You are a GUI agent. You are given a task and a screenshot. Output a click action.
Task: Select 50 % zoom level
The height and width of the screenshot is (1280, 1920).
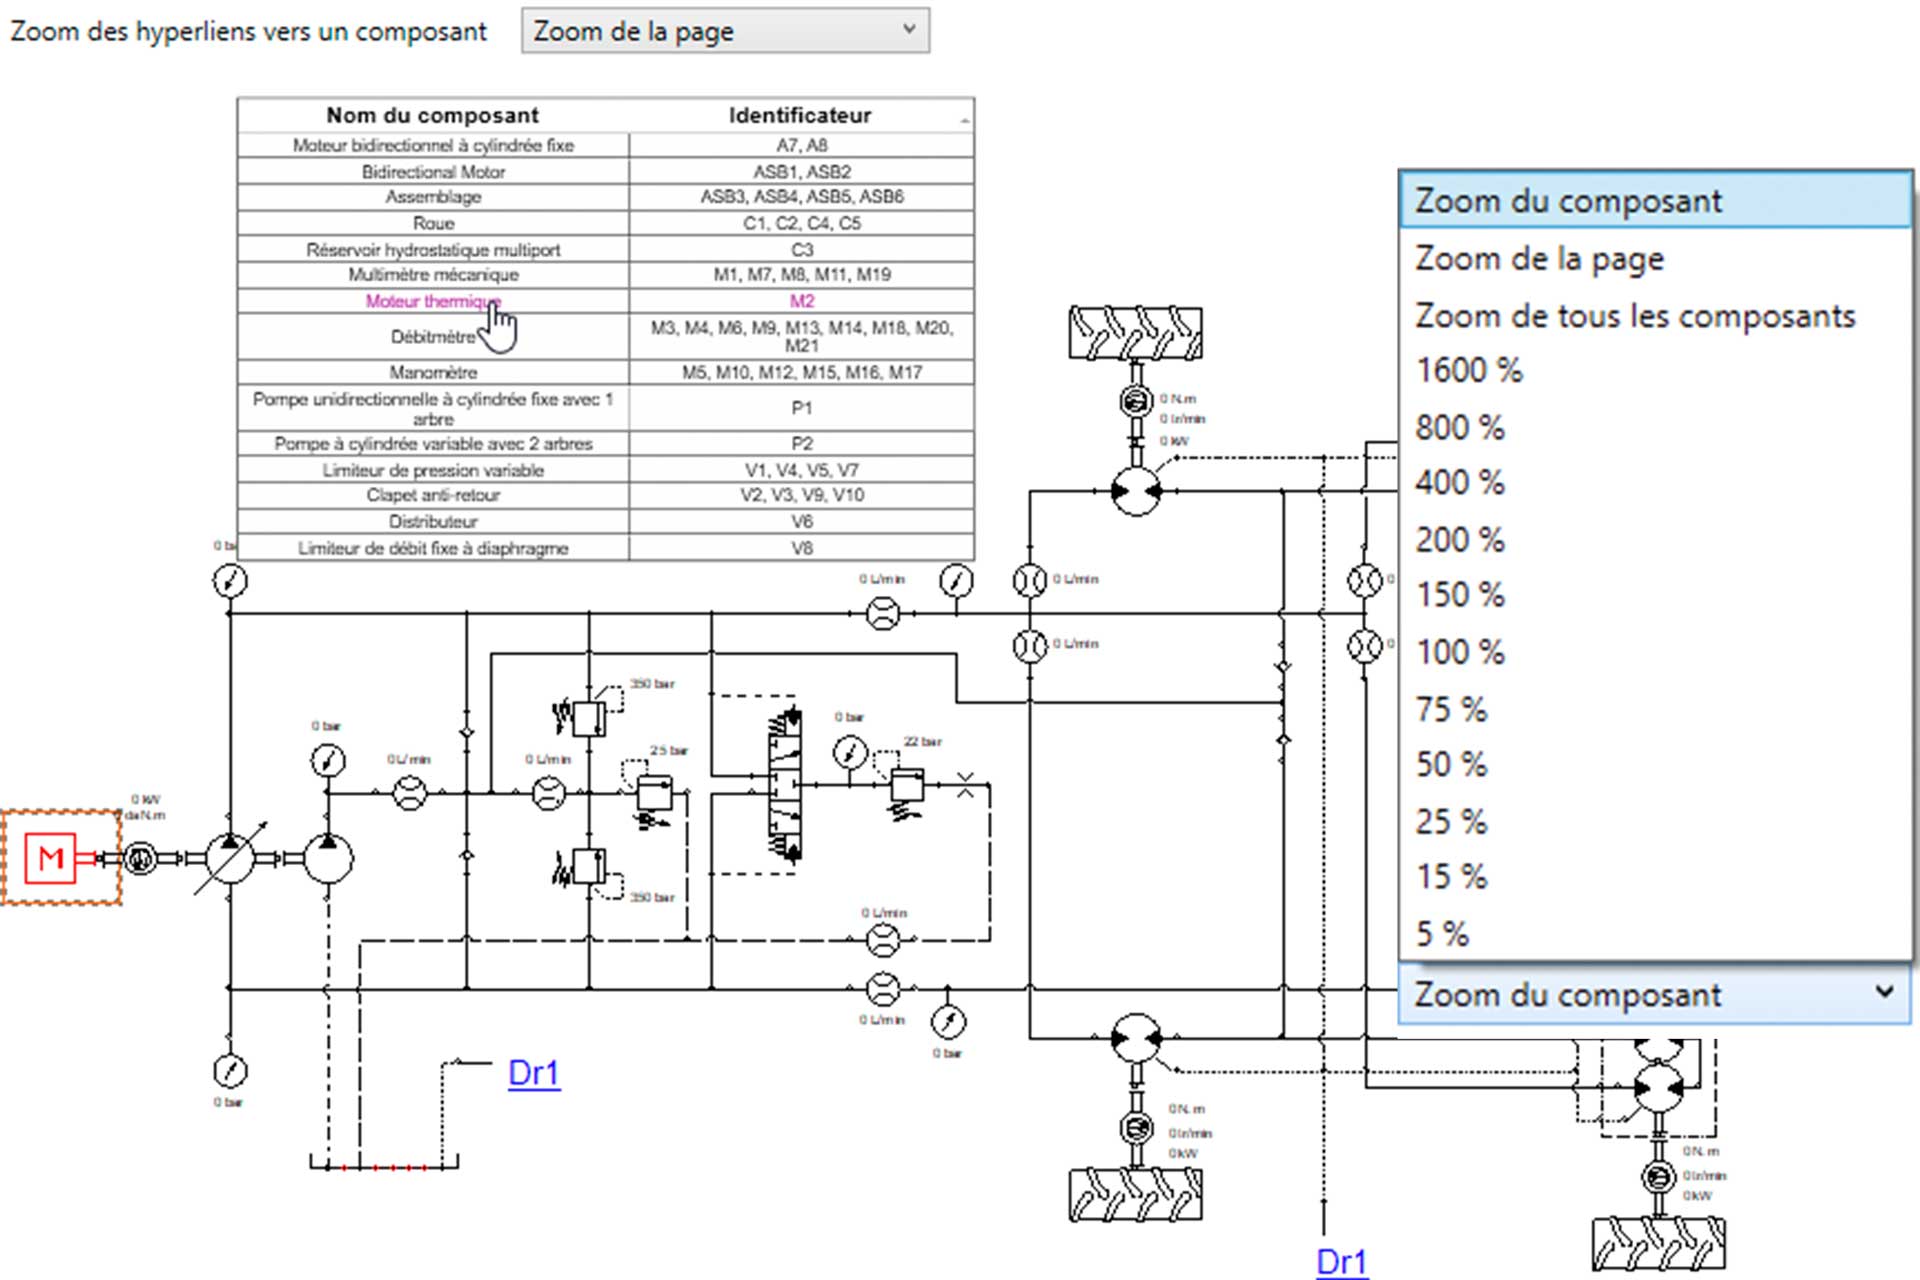pos(1655,765)
